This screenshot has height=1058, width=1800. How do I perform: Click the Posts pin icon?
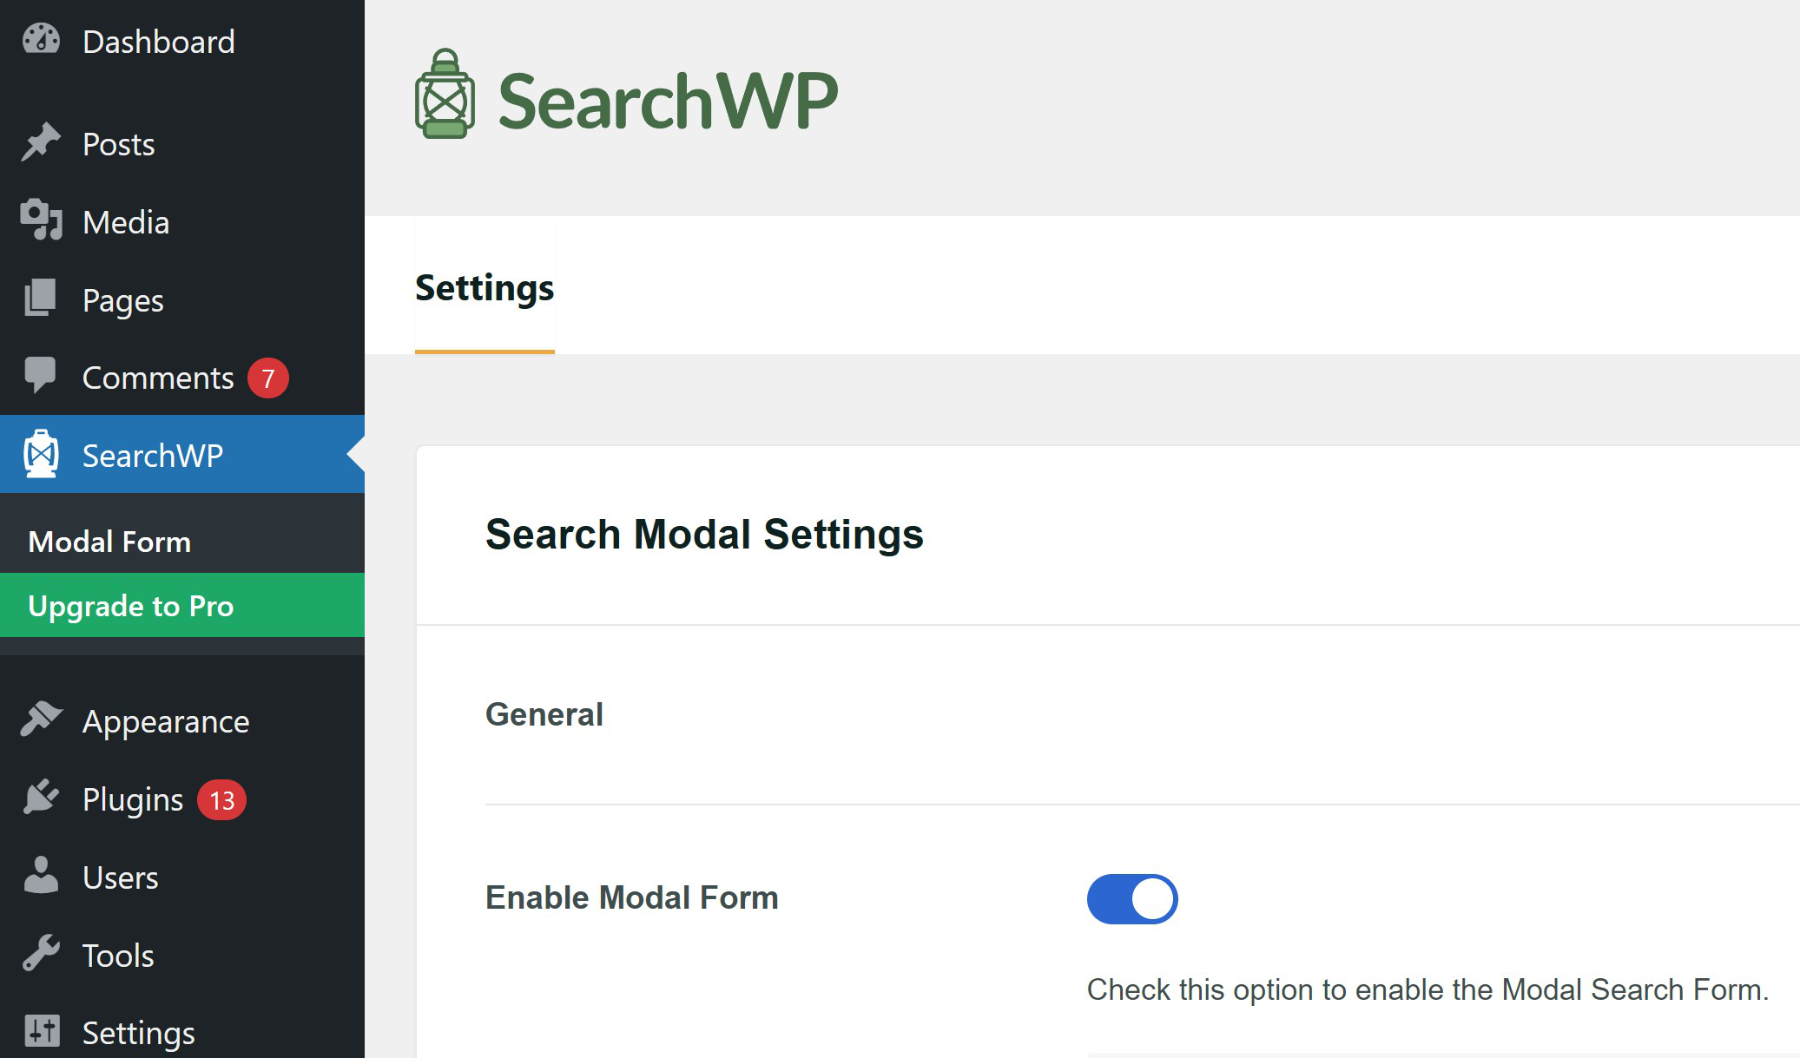40,143
